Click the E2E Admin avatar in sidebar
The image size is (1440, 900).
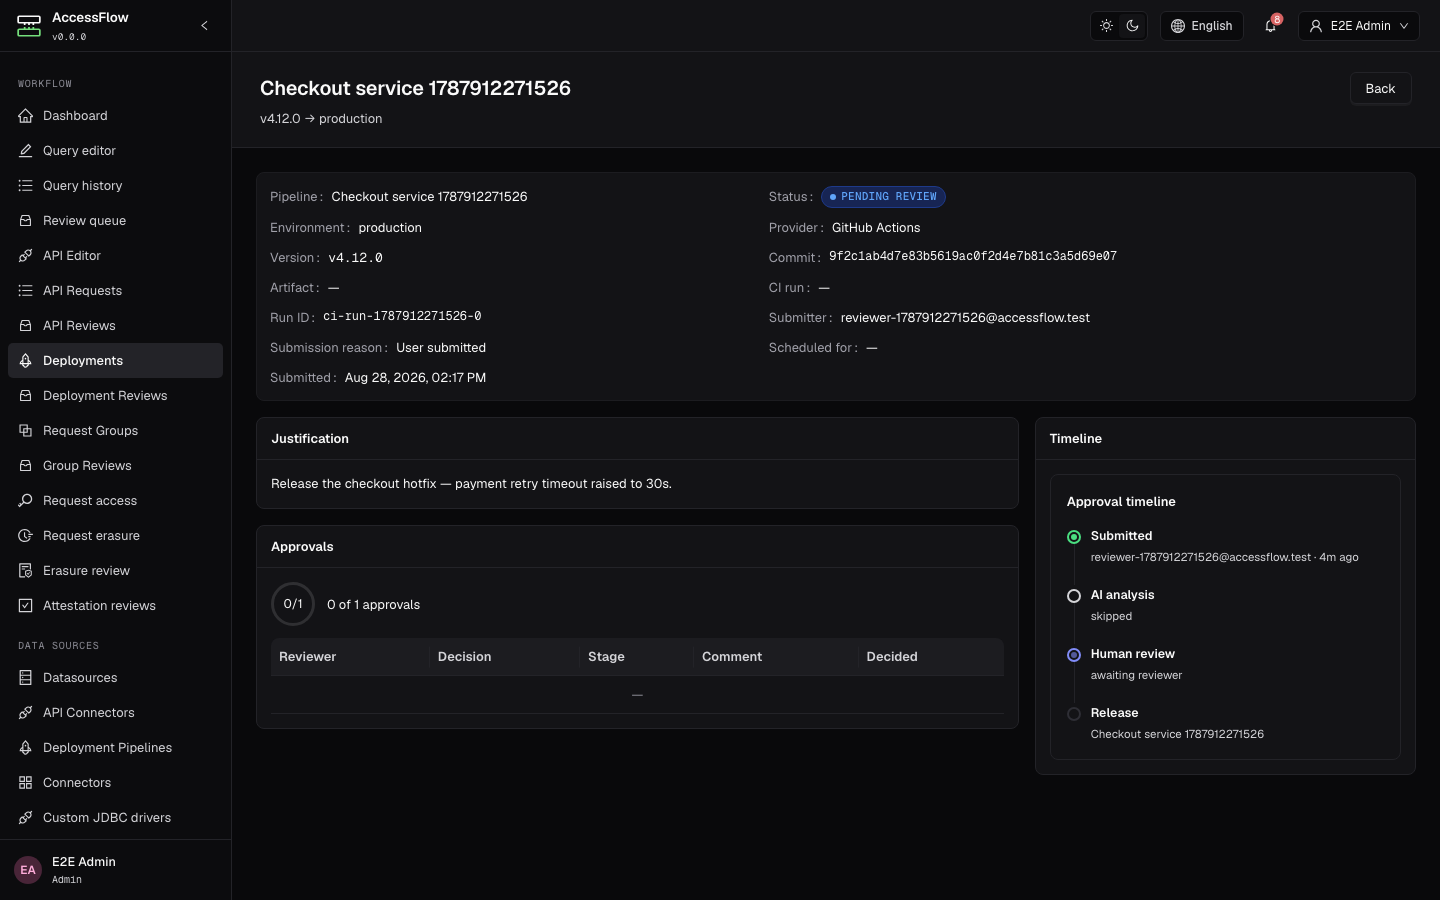coord(28,870)
